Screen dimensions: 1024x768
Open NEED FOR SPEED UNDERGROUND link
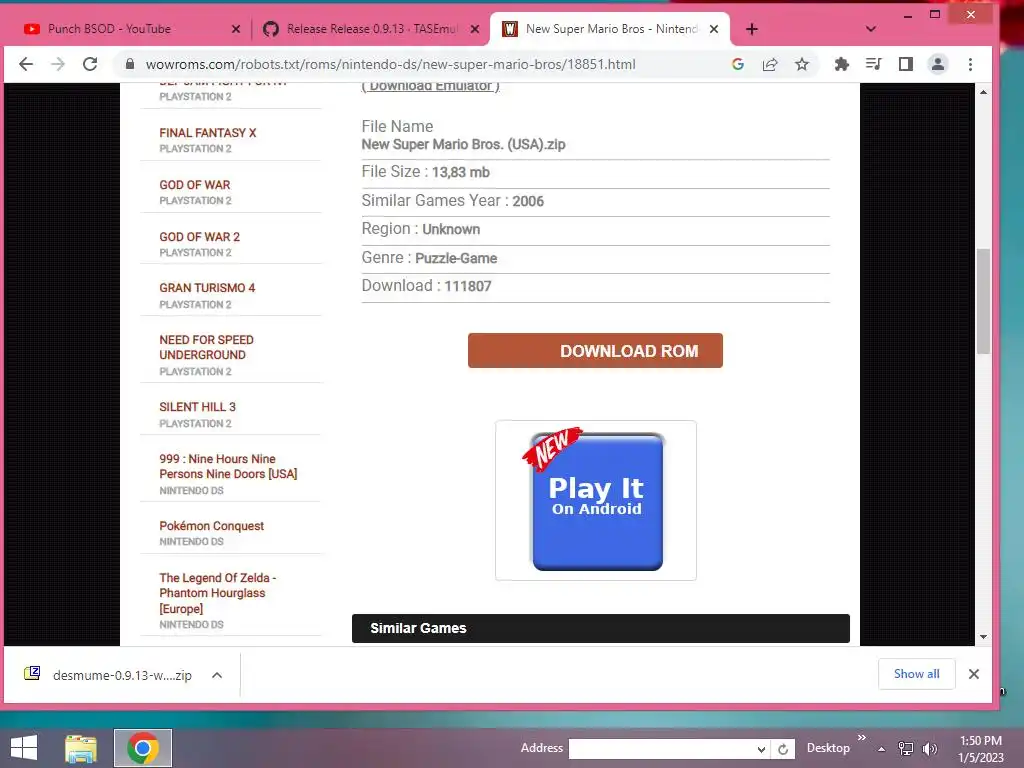pyautogui.click(x=206, y=347)
